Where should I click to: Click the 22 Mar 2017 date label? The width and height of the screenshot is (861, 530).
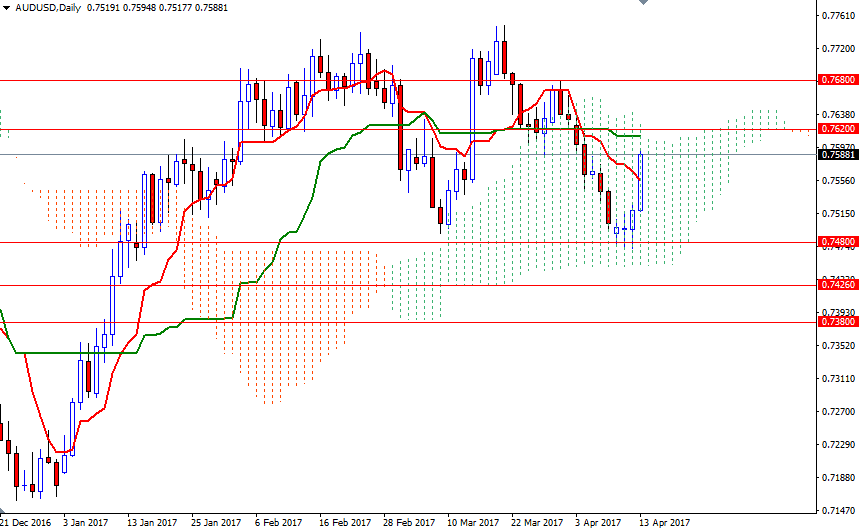click(x=537, y=522)
